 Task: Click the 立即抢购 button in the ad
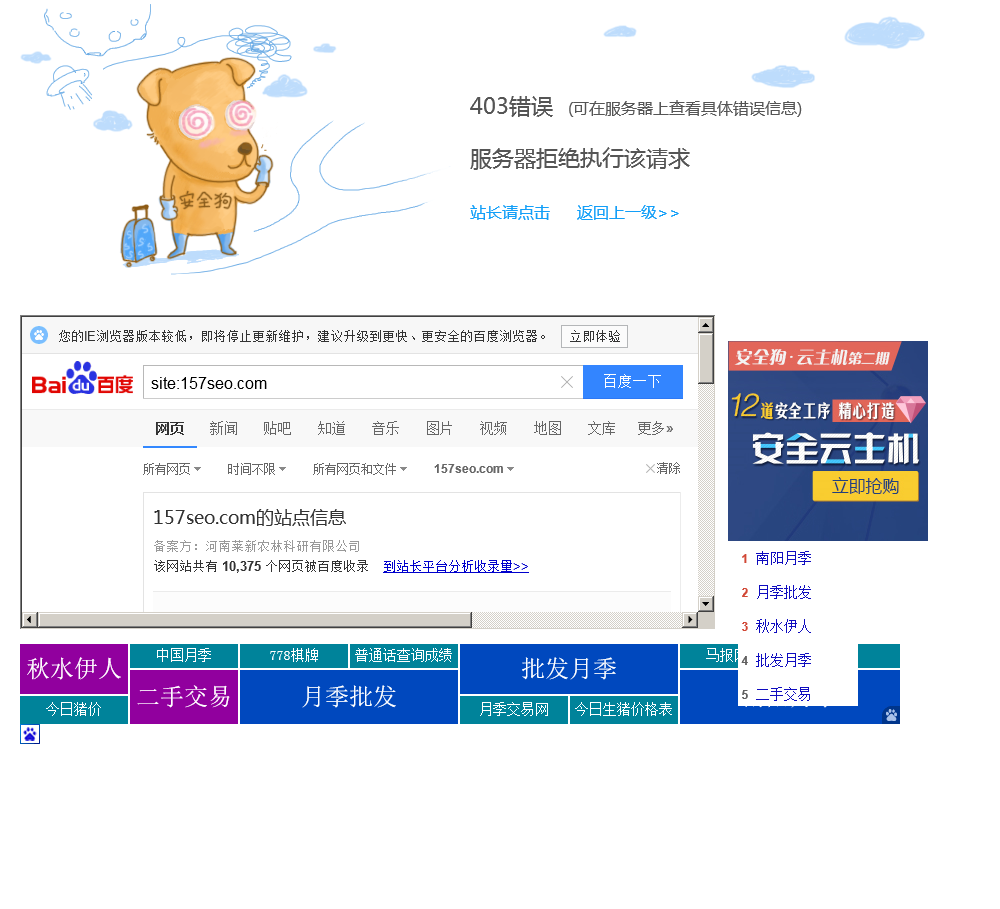865,486
